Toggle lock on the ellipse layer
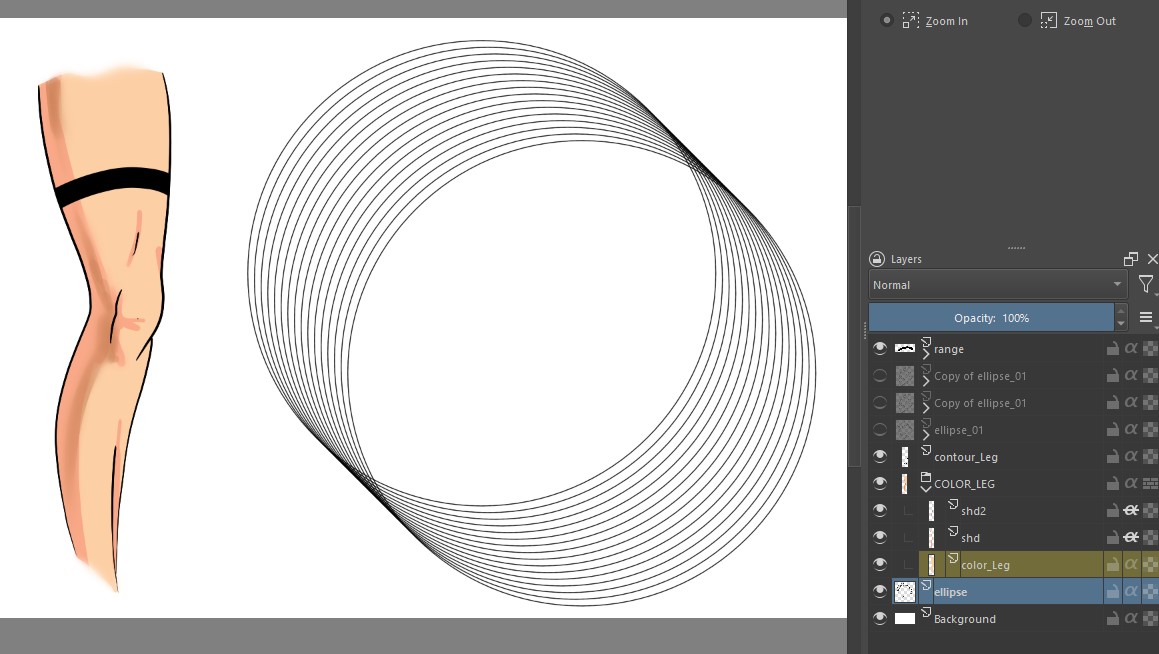1159x654 pixels. click(x=1112, y=592)
